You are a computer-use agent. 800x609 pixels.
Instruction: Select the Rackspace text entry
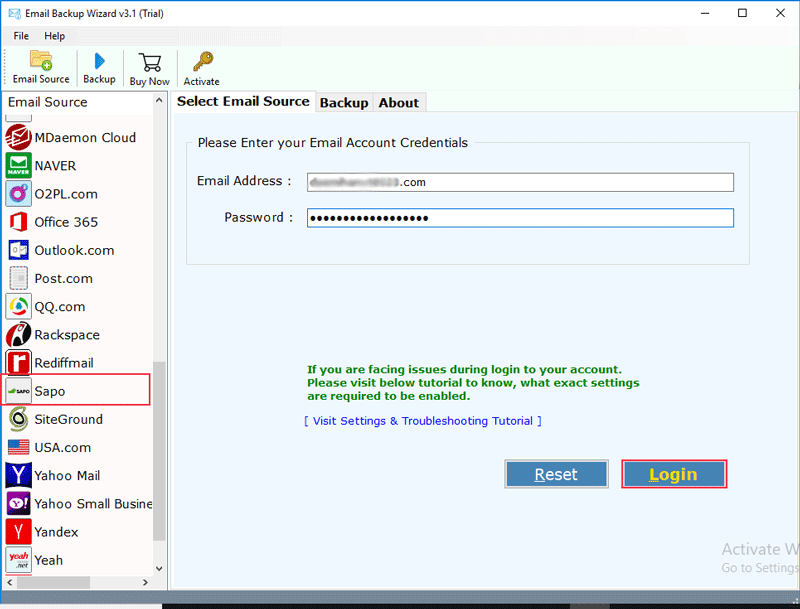pos(67,335)
